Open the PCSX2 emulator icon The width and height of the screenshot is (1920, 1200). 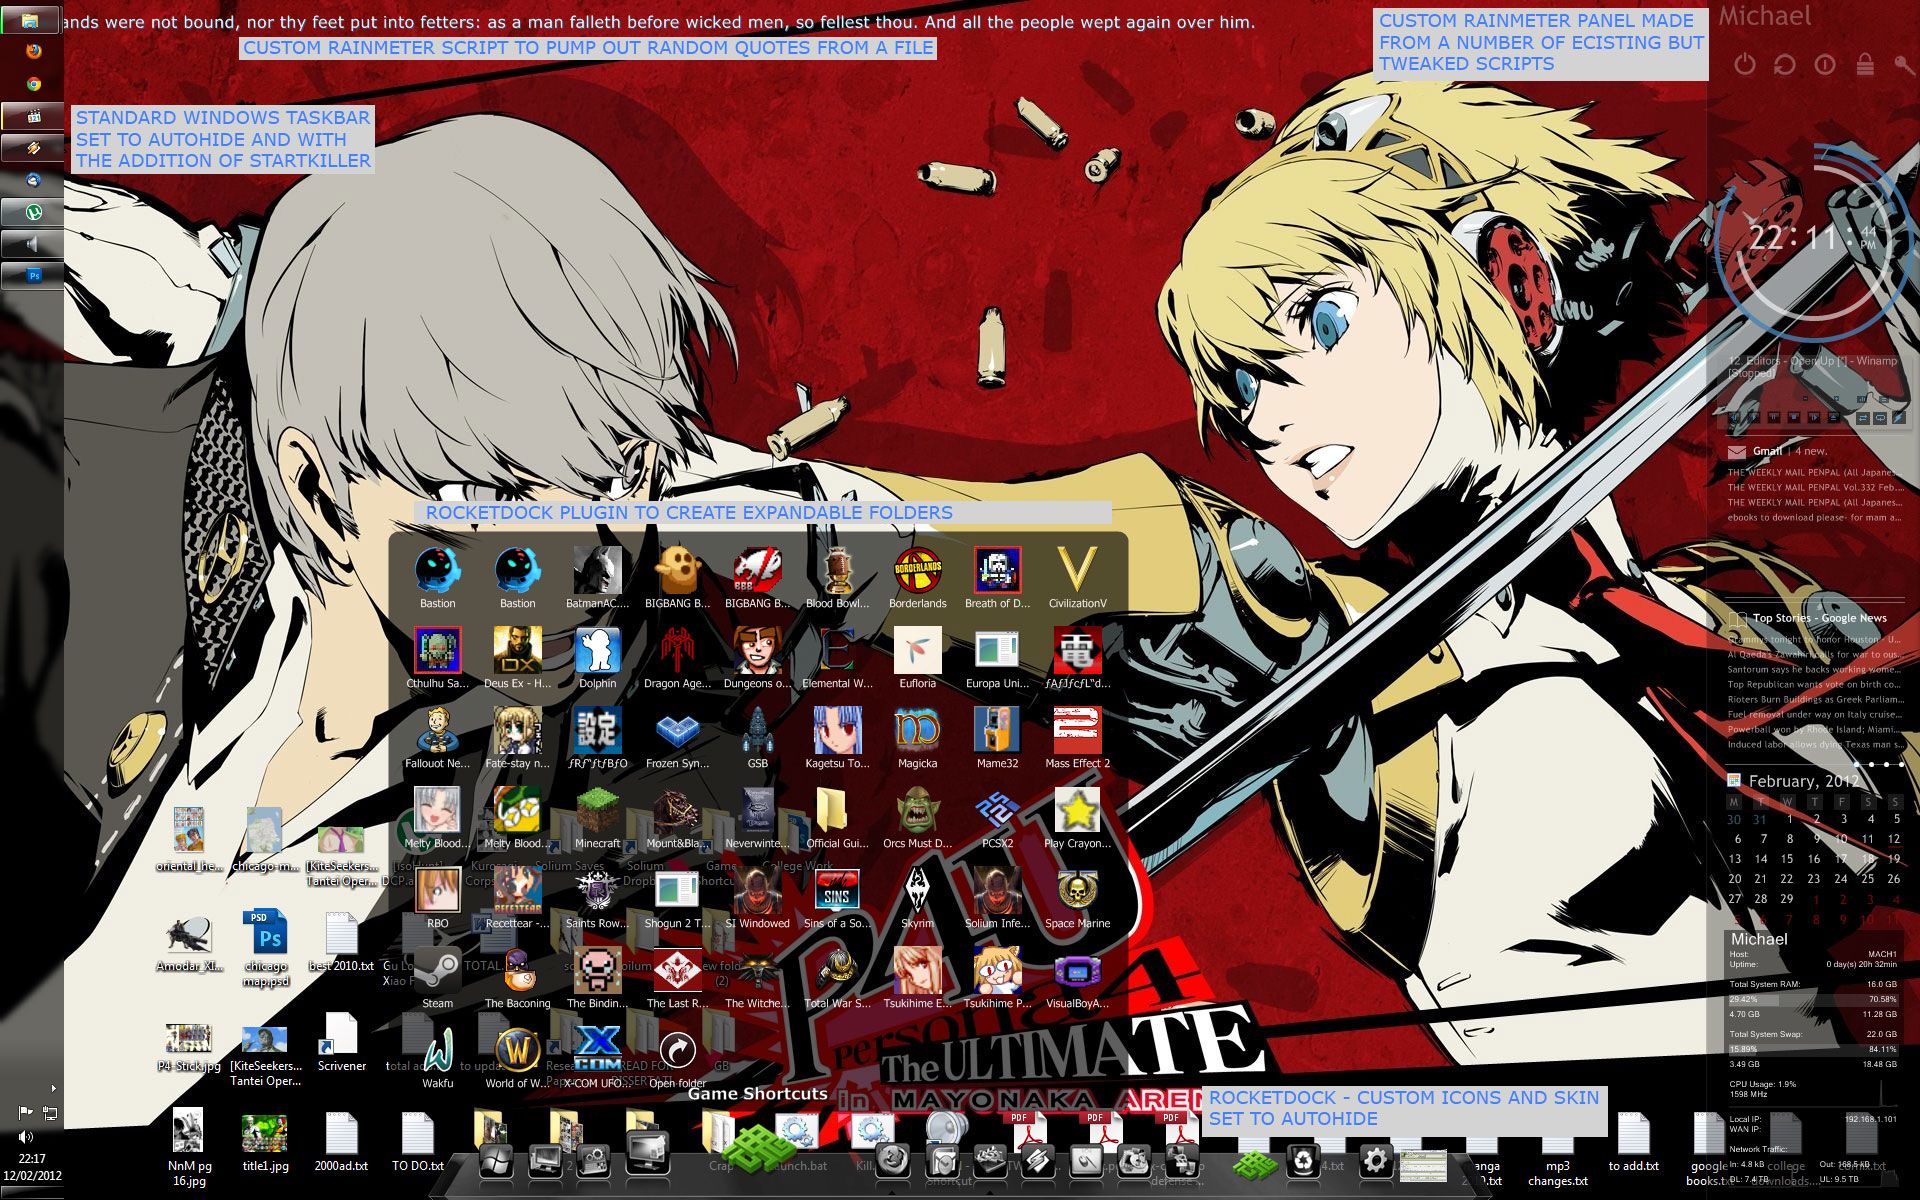(997, 818)
